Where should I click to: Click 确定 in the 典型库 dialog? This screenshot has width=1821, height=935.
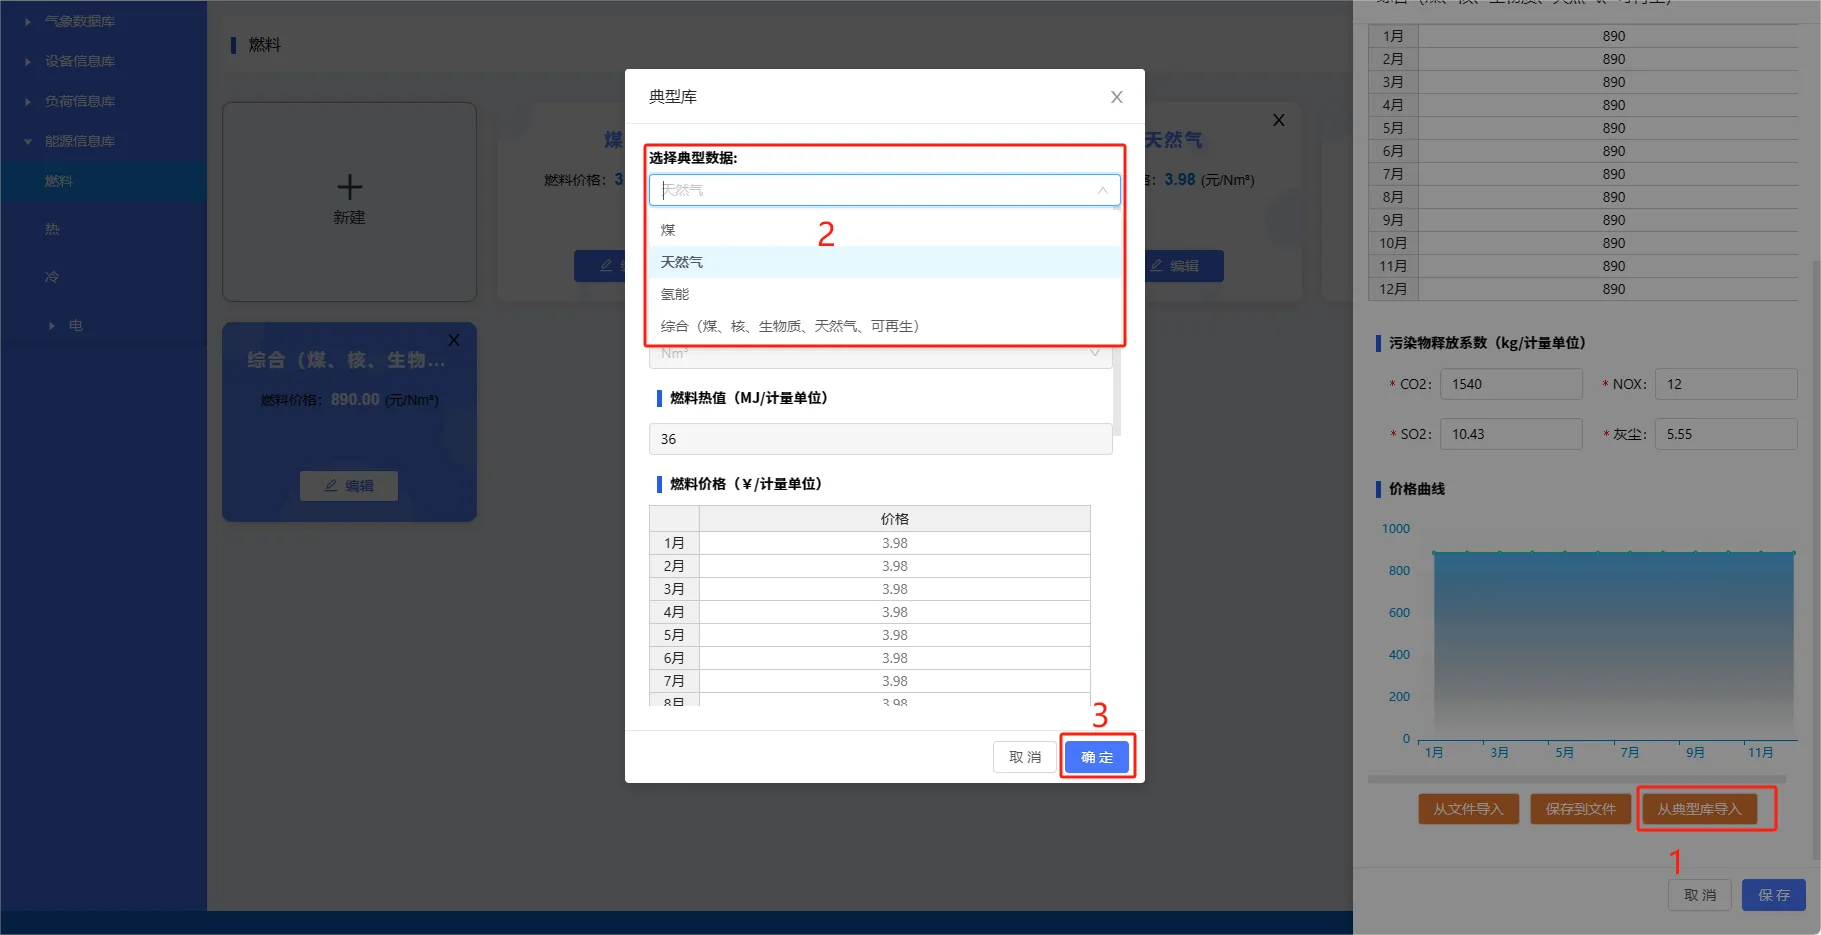[x=1097, y=757]
